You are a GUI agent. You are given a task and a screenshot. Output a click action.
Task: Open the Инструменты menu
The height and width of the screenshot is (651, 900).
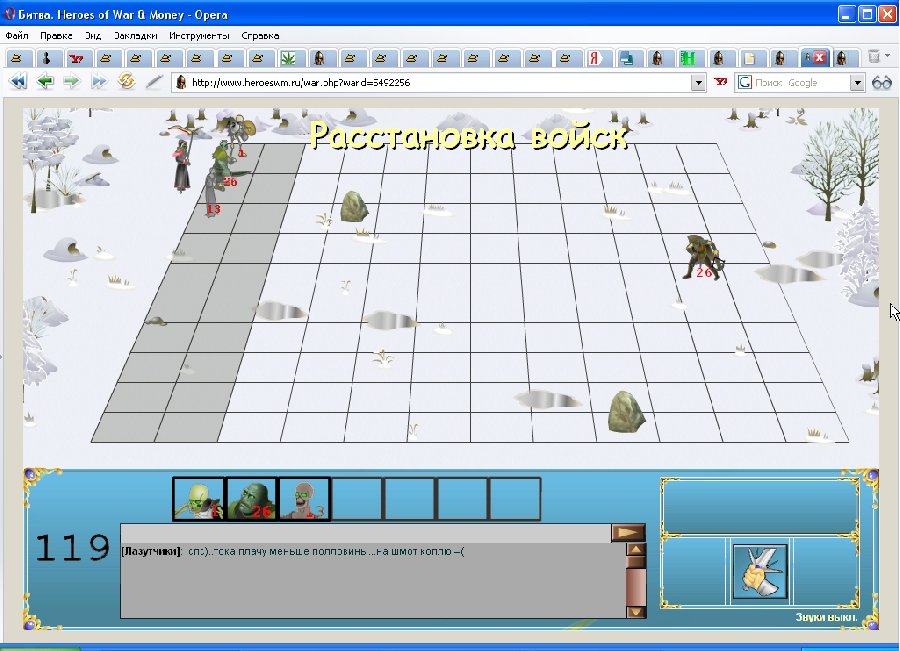pyautogui.click(x=193, y=35)
